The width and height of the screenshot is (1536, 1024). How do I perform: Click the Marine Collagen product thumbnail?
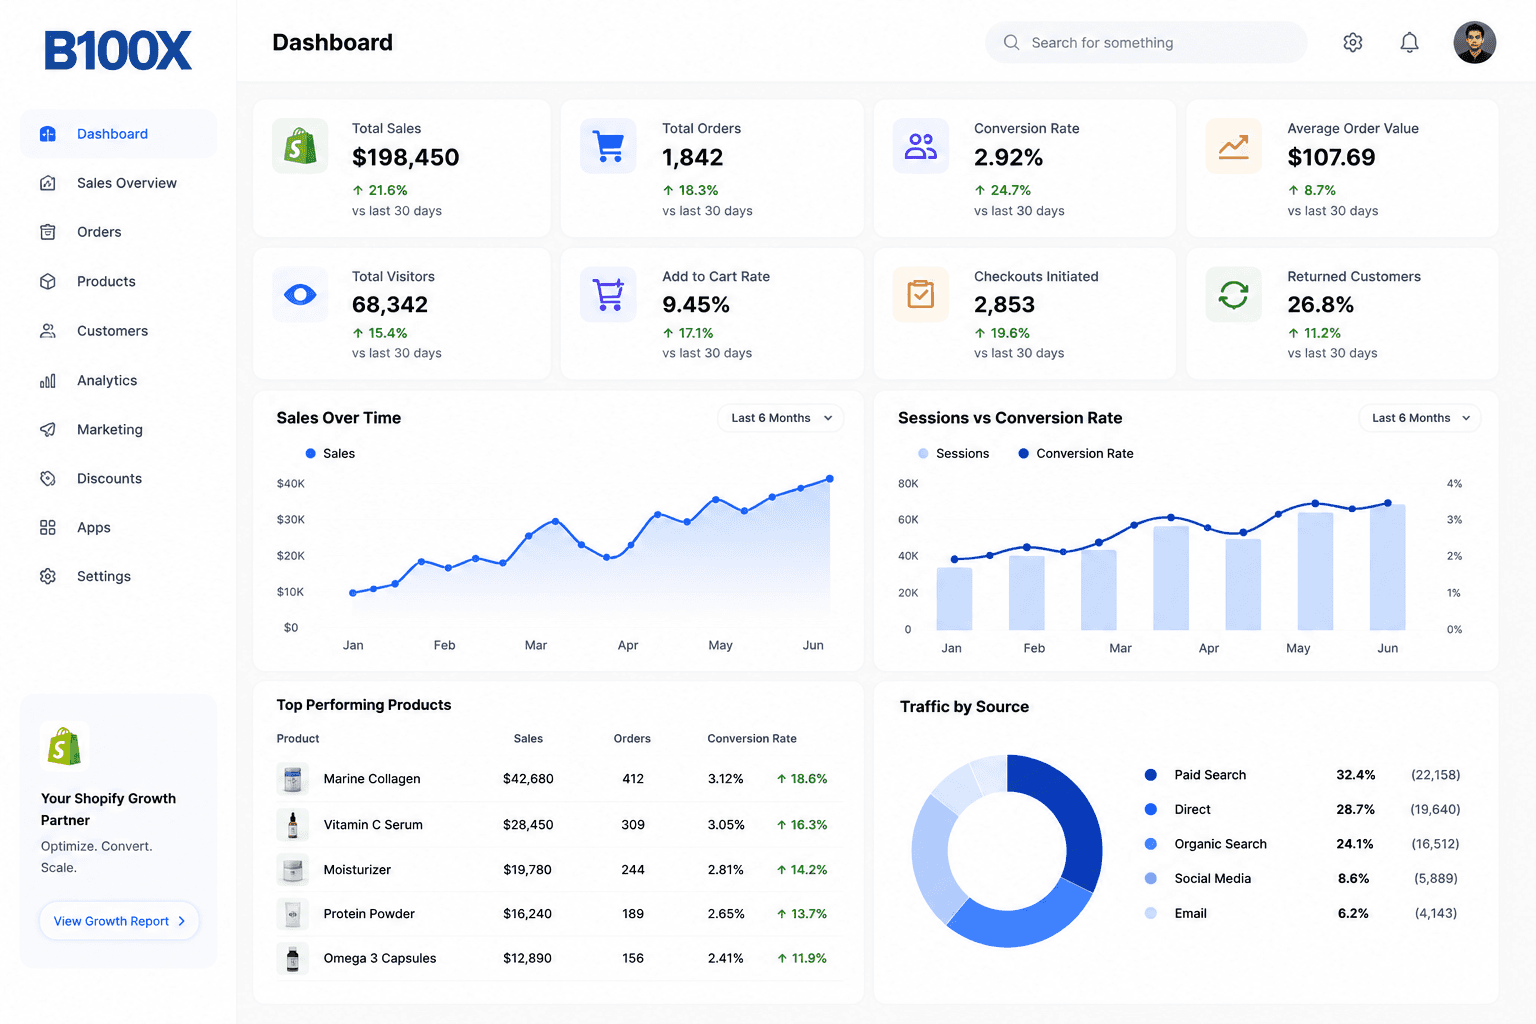tap(293, 779)
